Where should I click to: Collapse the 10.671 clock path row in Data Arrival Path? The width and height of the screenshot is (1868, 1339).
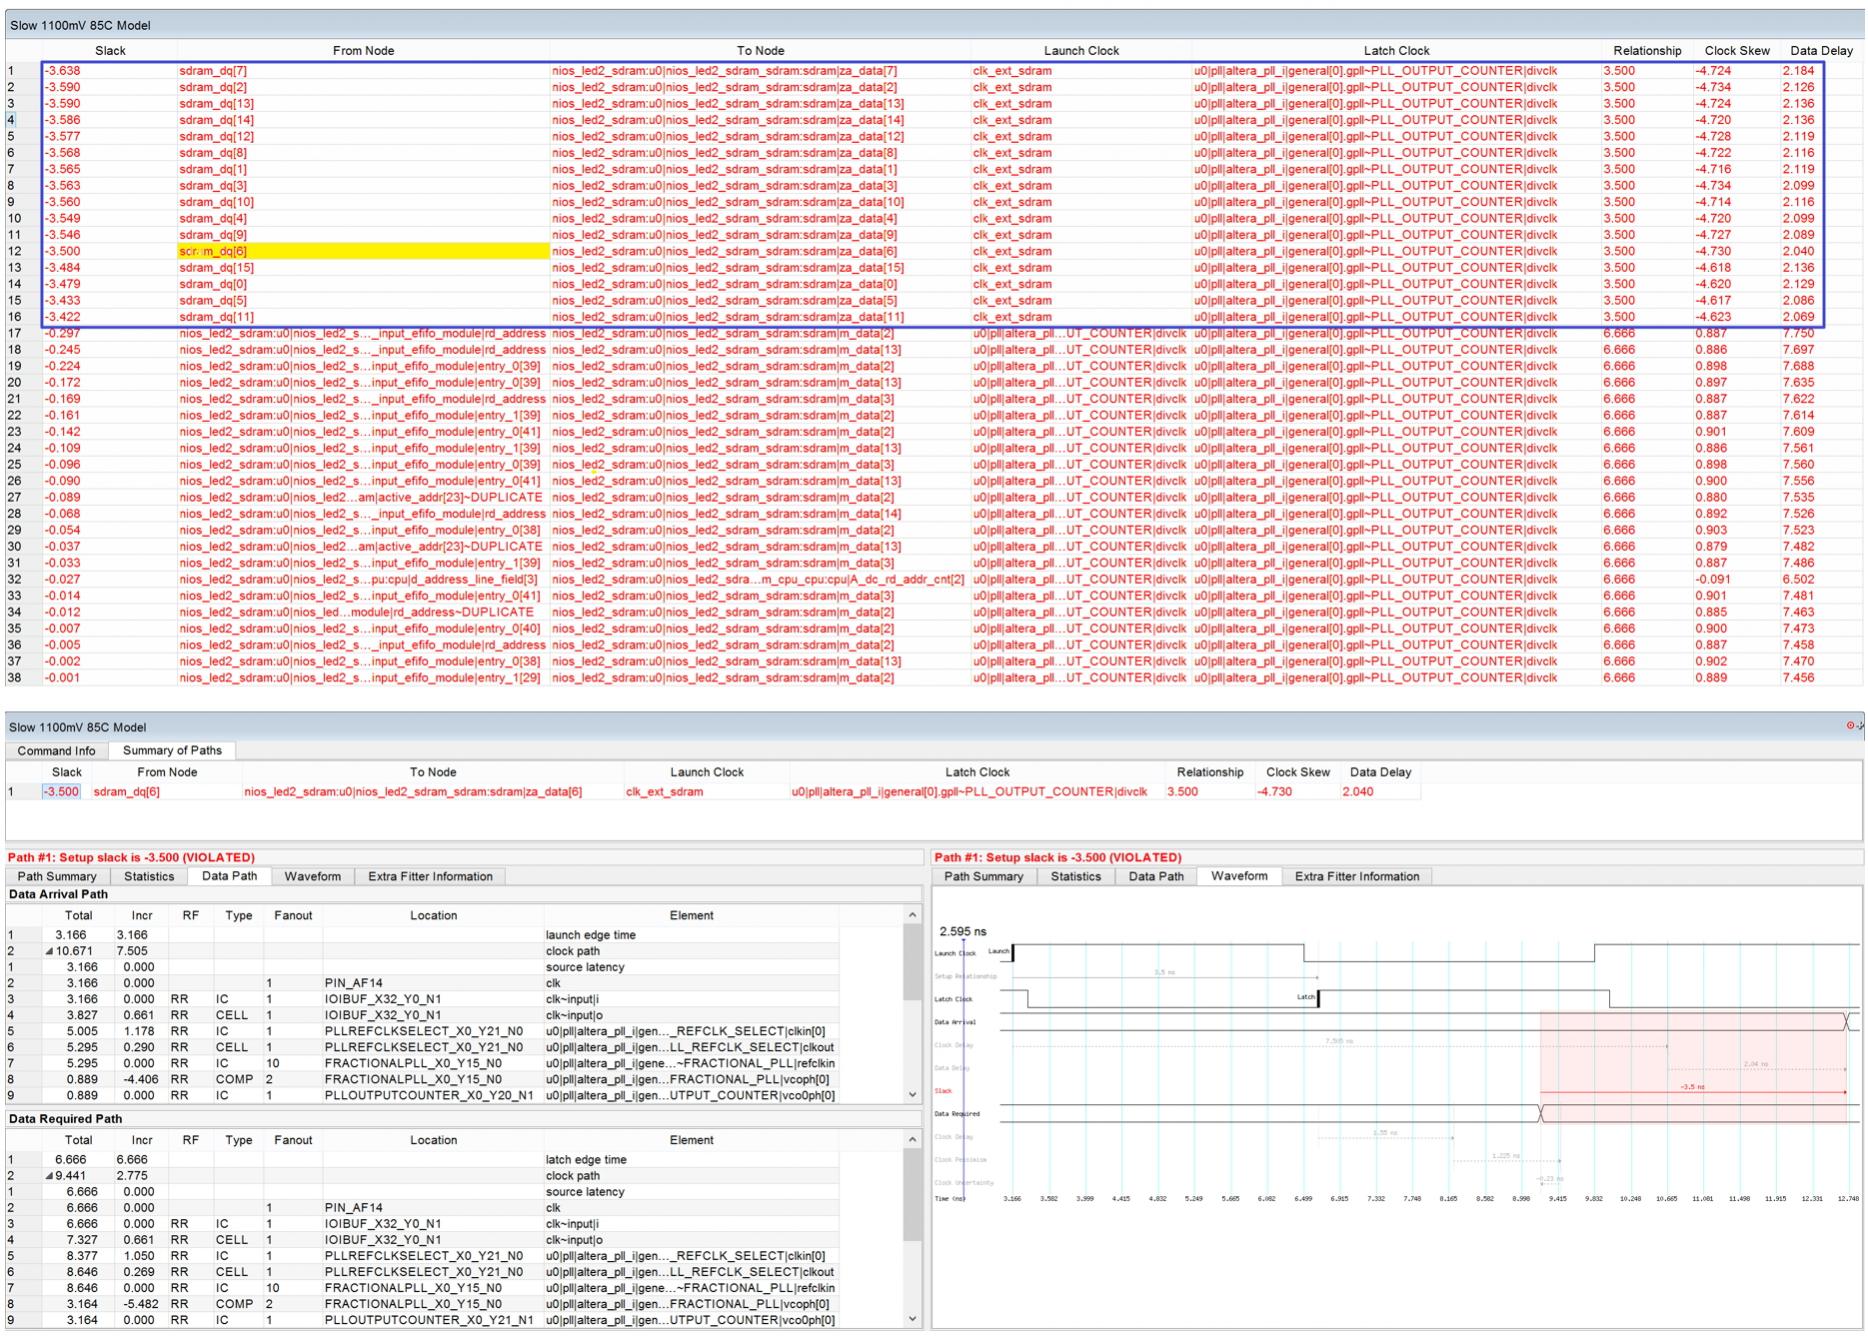pos(49,951)
